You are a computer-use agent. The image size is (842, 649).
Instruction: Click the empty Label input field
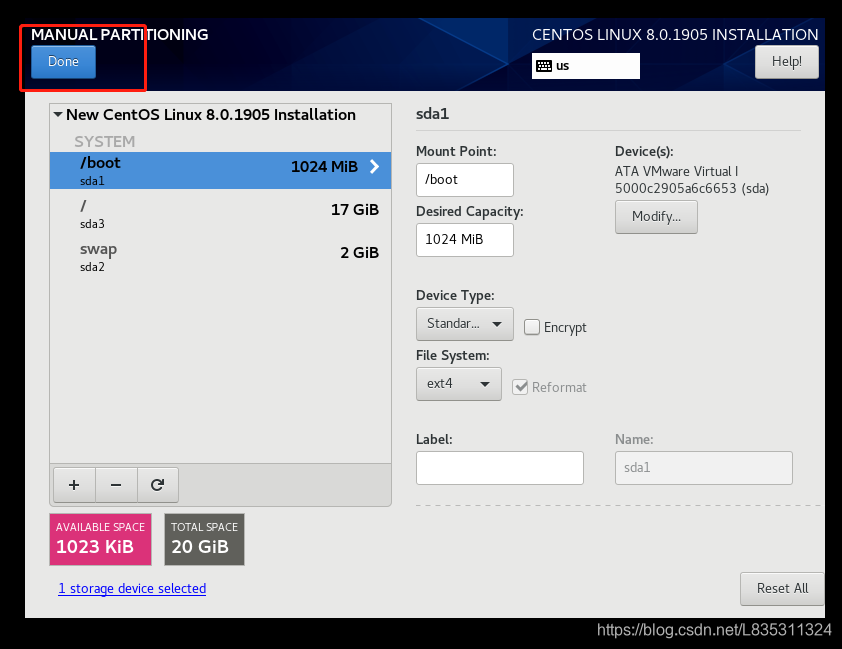click(499, 468)
